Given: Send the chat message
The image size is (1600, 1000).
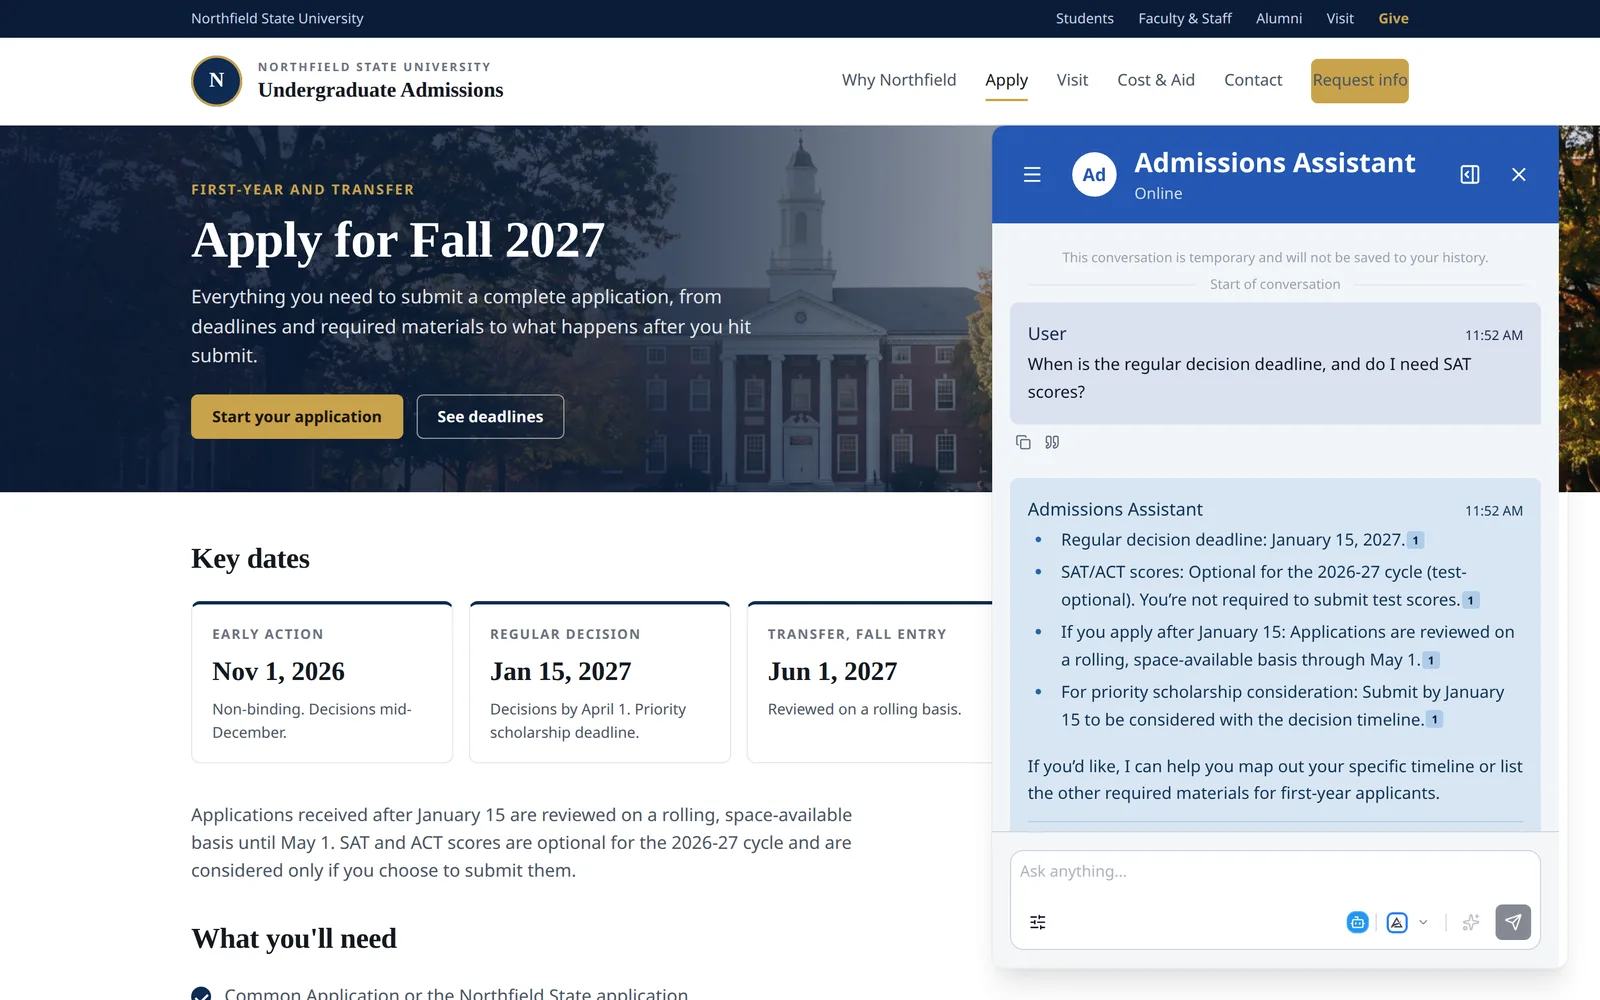Looking at the screenshot, I should [1513, 922].
